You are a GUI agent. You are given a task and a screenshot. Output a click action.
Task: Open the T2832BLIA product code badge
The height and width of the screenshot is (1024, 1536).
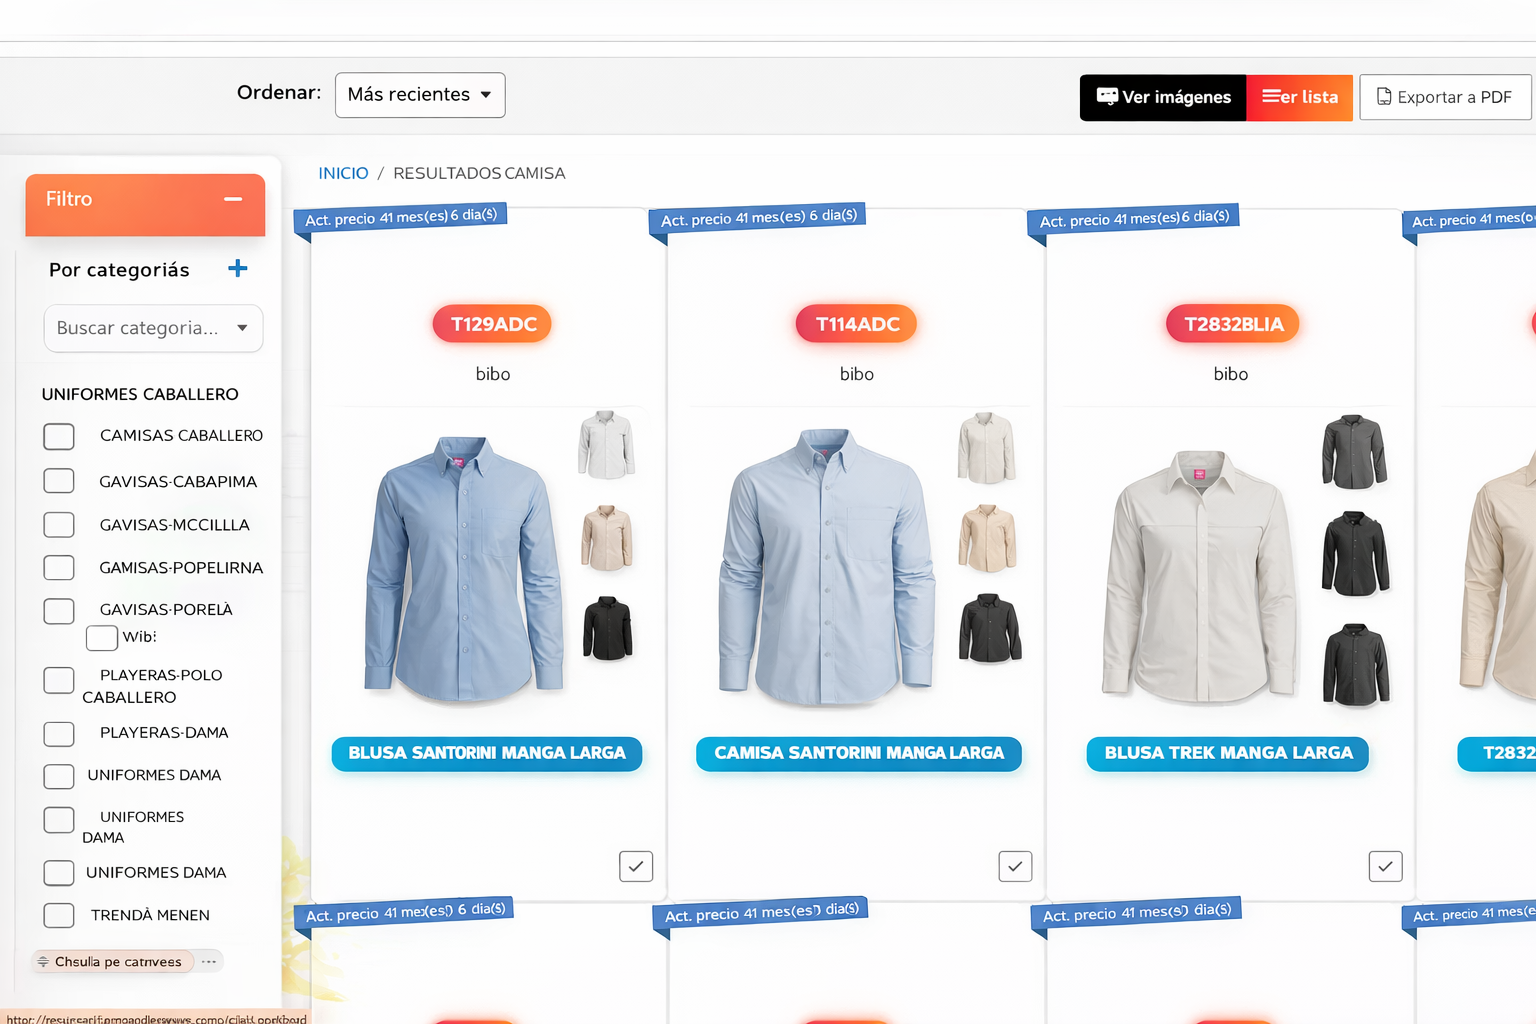(x=1232, y=324)
